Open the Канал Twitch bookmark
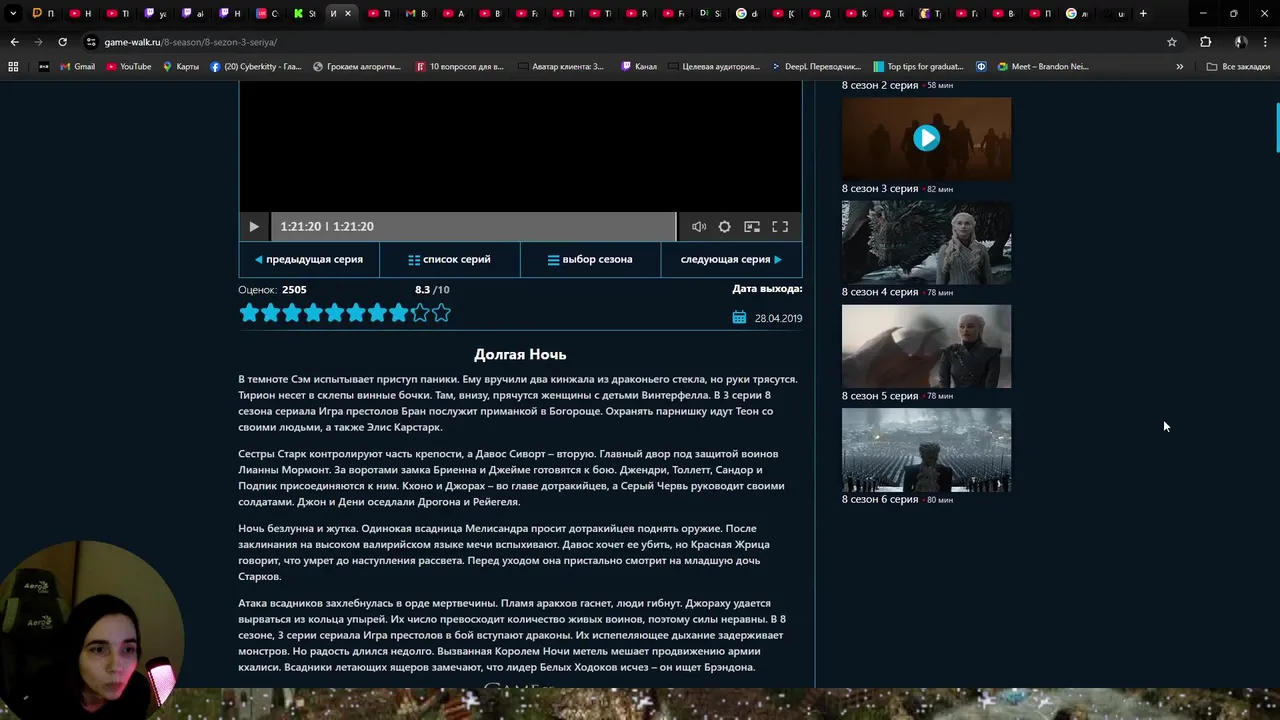Image resolution: width=1280 pixels, height=720 pixels. [x=639, y=67]
